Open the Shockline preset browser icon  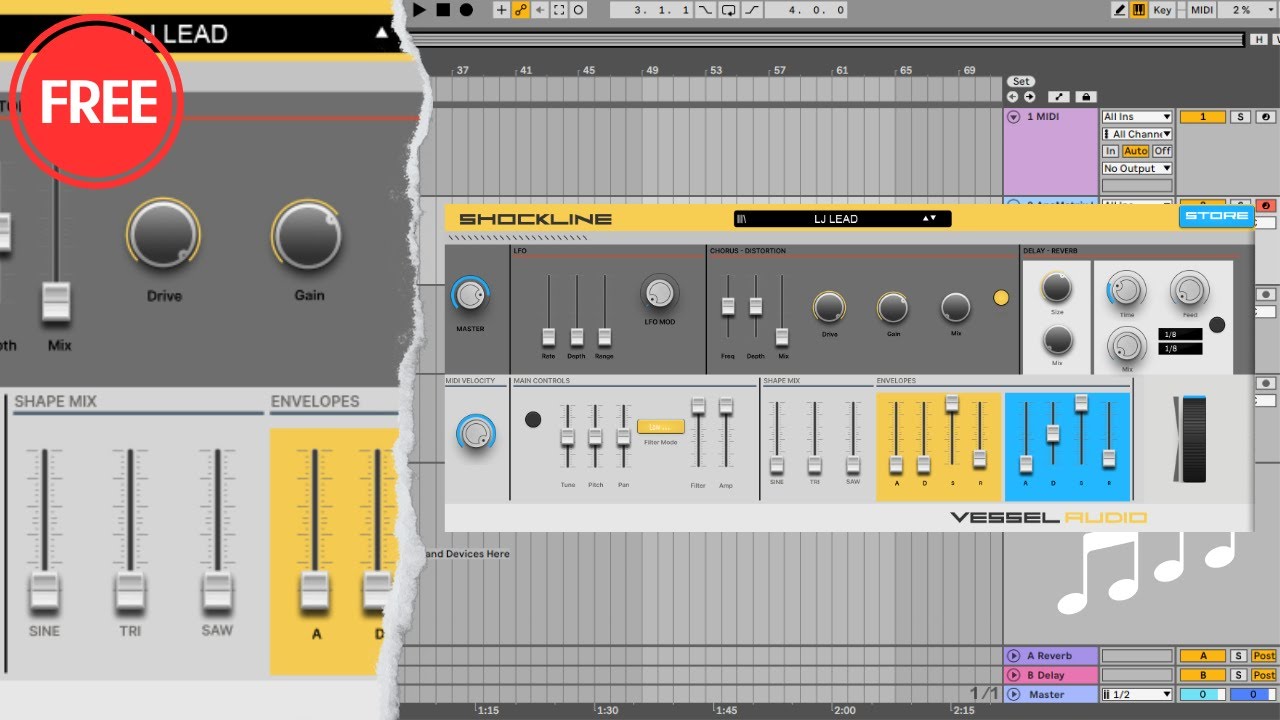(x=741, y=219)
